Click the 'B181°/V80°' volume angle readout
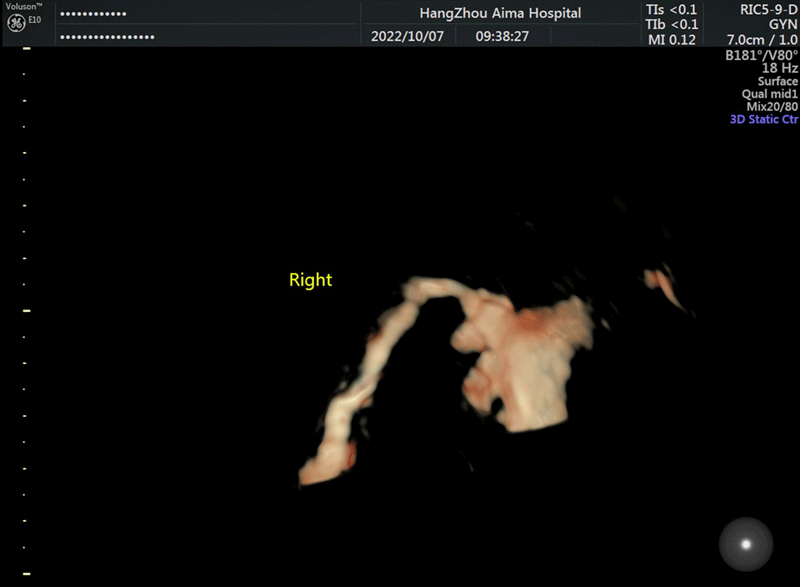 click(762, 55)
